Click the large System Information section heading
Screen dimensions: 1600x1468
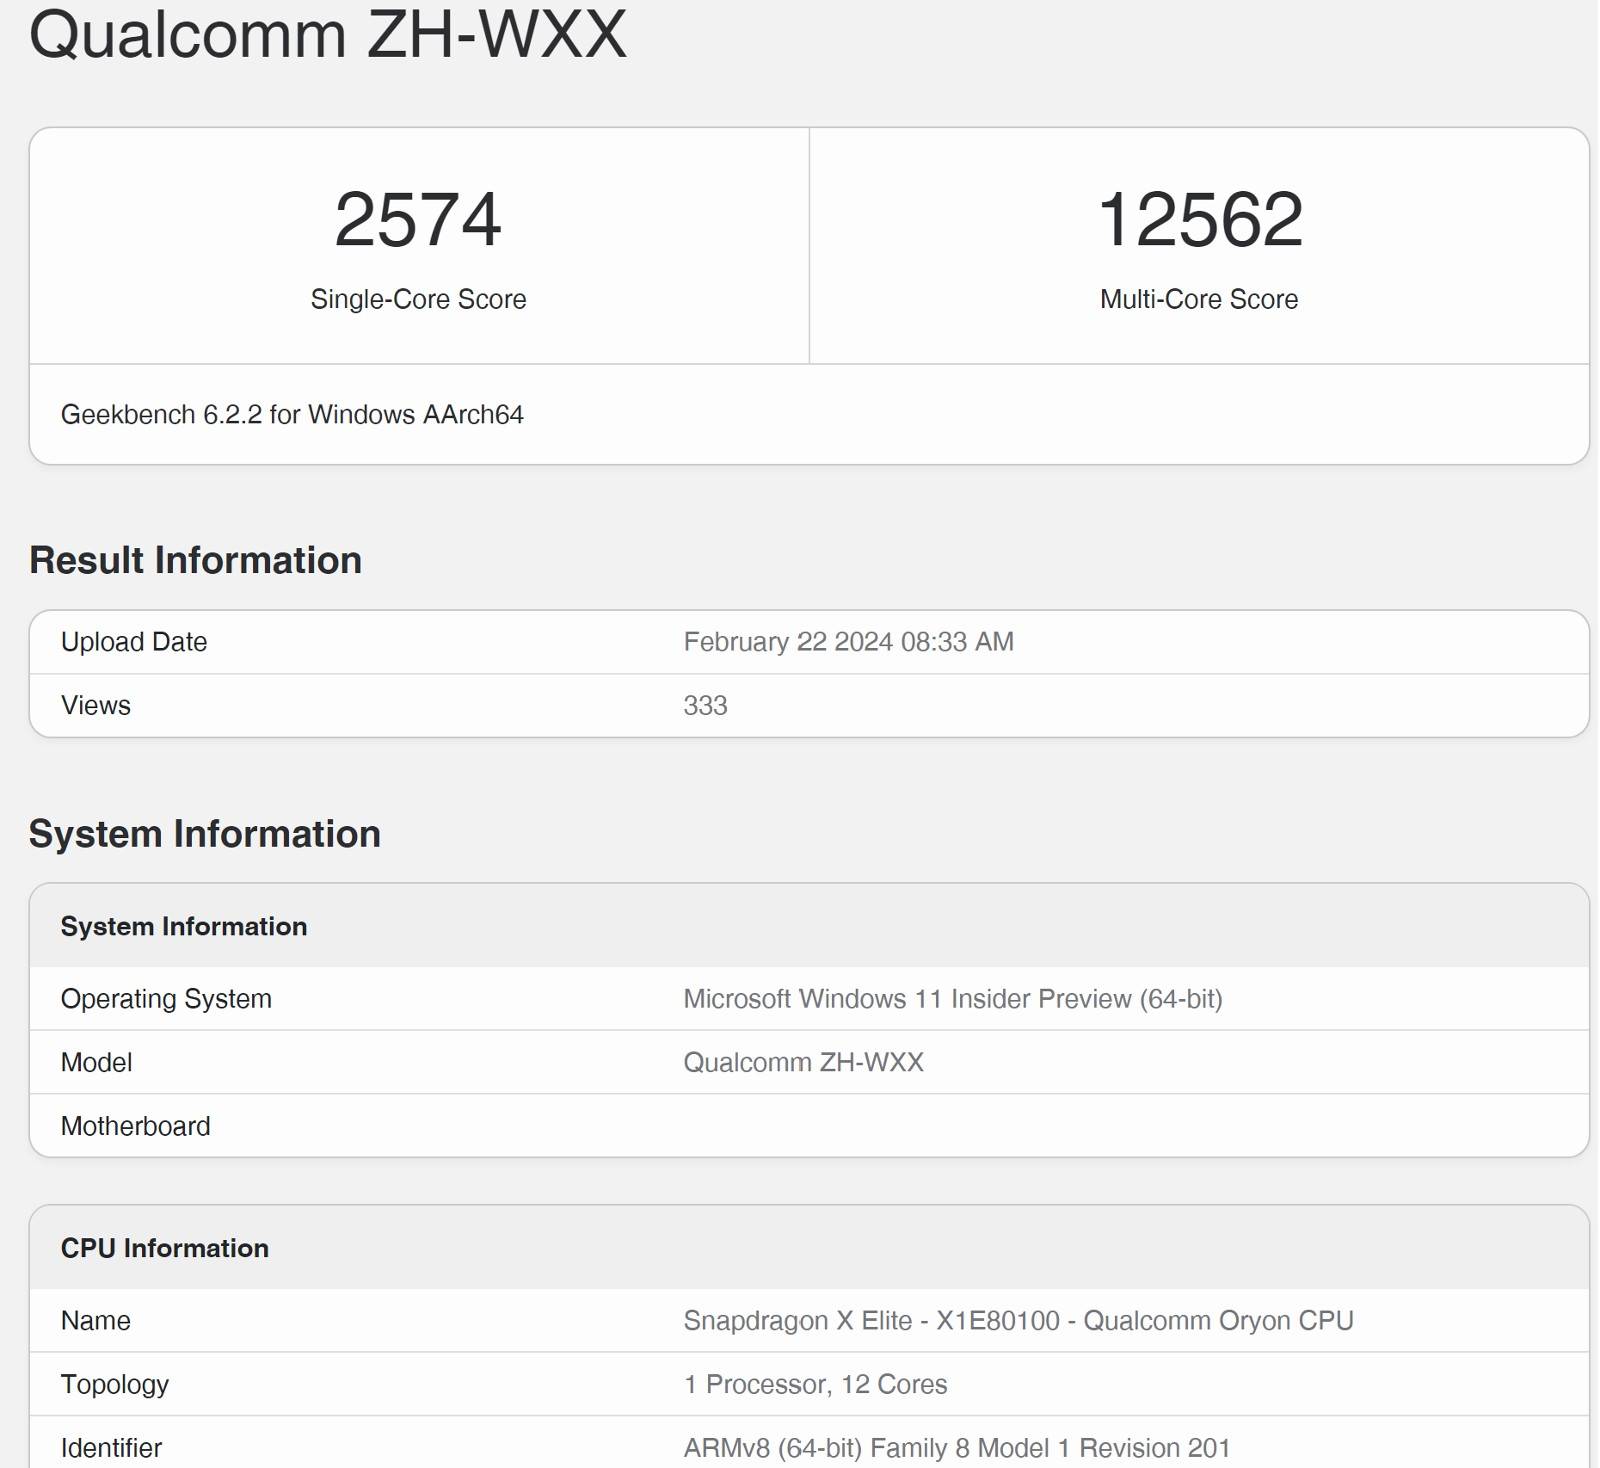[205, 834]
